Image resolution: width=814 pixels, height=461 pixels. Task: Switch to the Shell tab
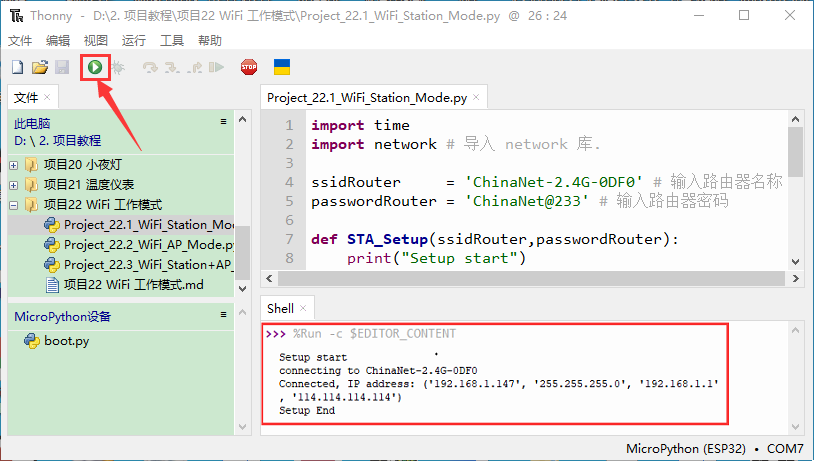(280, 309)
